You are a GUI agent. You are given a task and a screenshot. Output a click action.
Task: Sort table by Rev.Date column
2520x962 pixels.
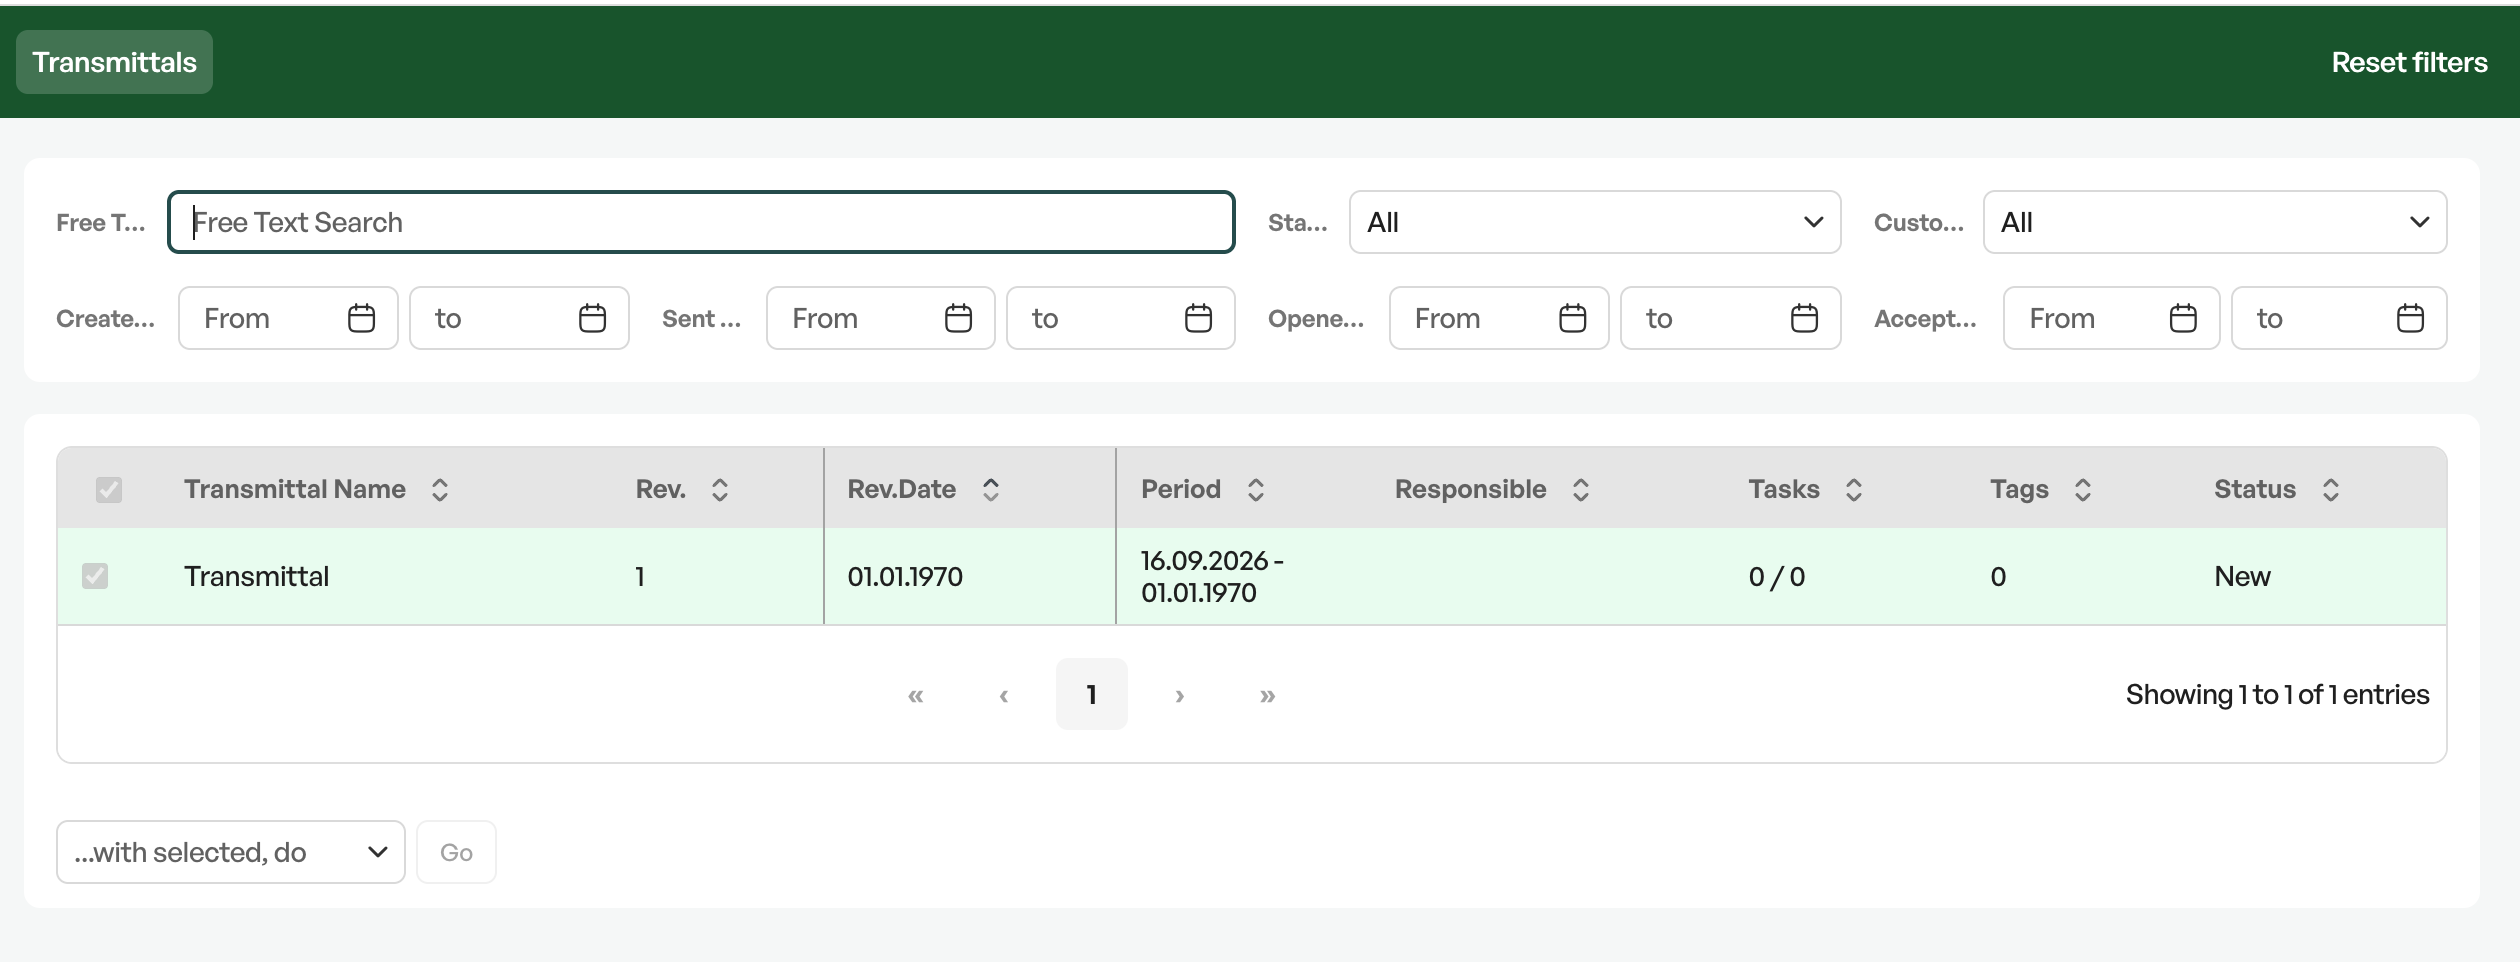(x=990, y=489)
